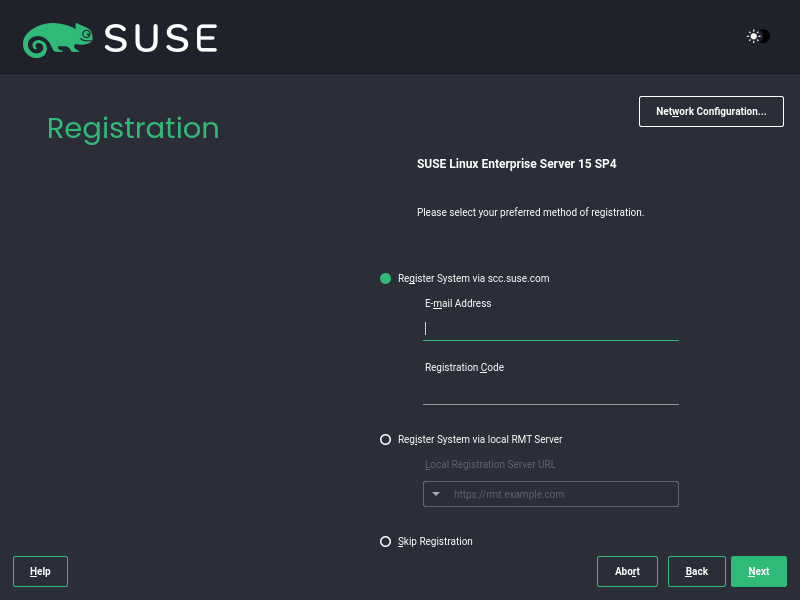Click the E-mail Address label
The image size is (800, 600).
(x=458, y=303)
